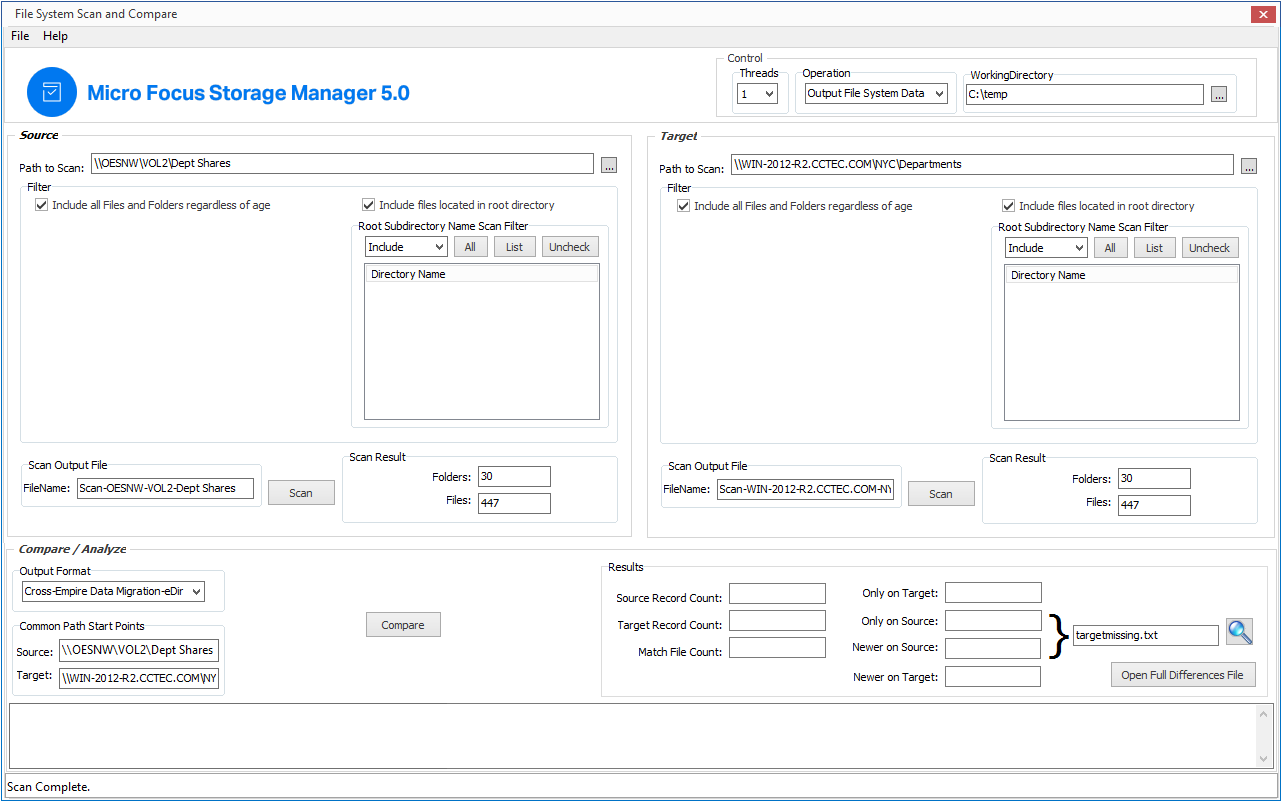The height and width of the screenshot is (802, 1283).
Task: Click Open Full Differences File button
Action: (1182, 675)
